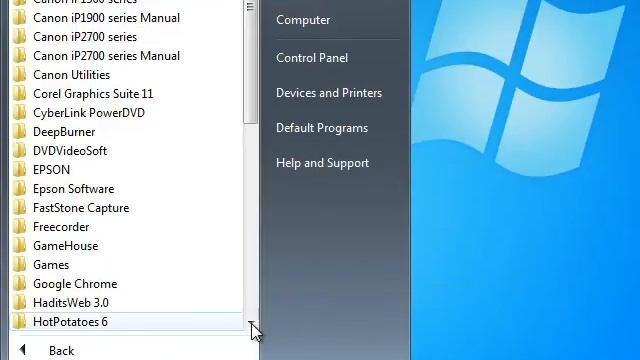Select folder icon beside Canon iP2700 series Manual
The height and width of the screenshot is (360, 640).
point(19,56)
